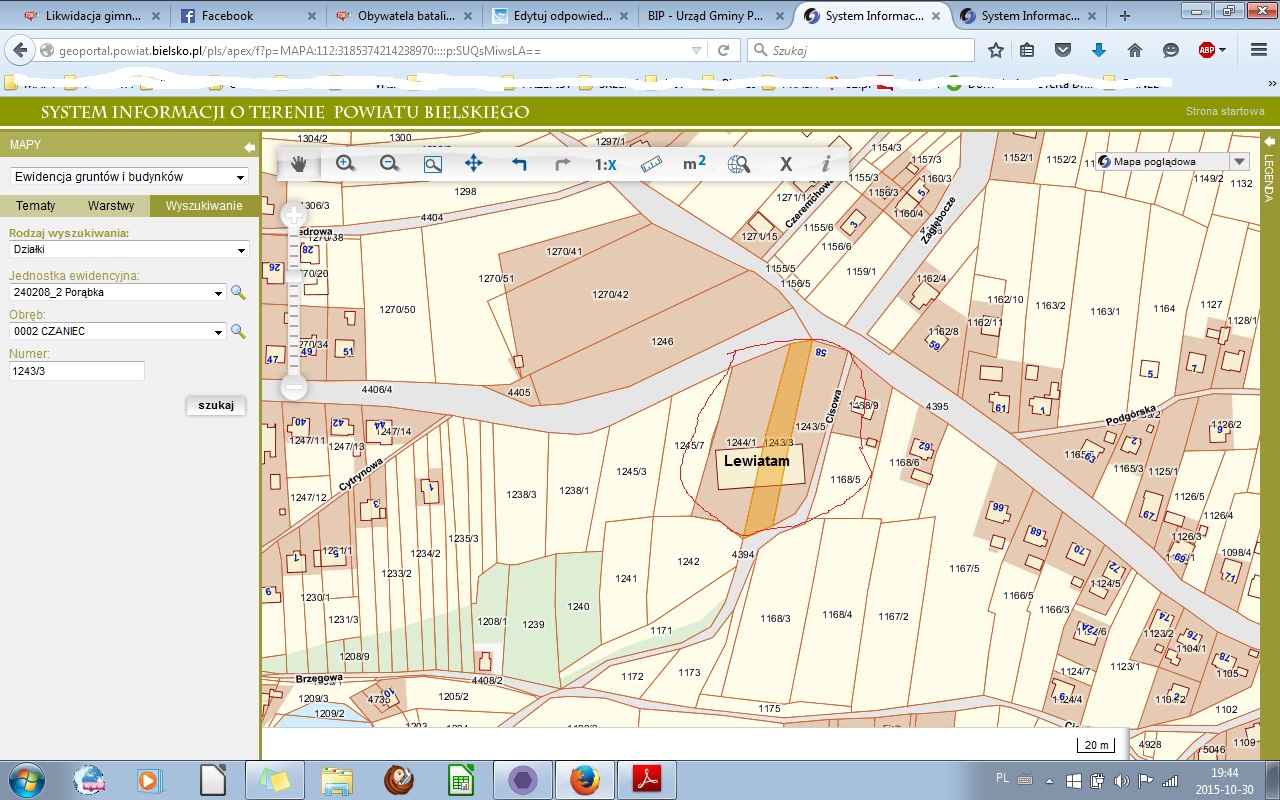Click the Numer parcel input field
This screenshot has width=1280, height=800.
(77, 372)
